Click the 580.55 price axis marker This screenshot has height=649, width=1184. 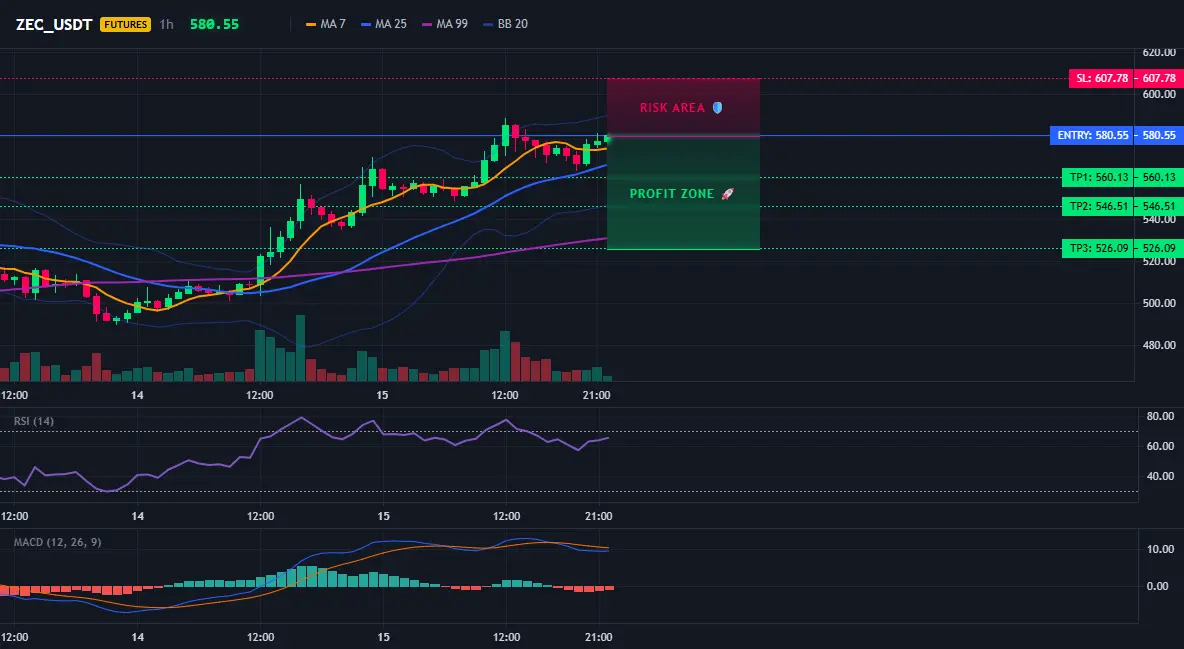[x=1159, y=135]
